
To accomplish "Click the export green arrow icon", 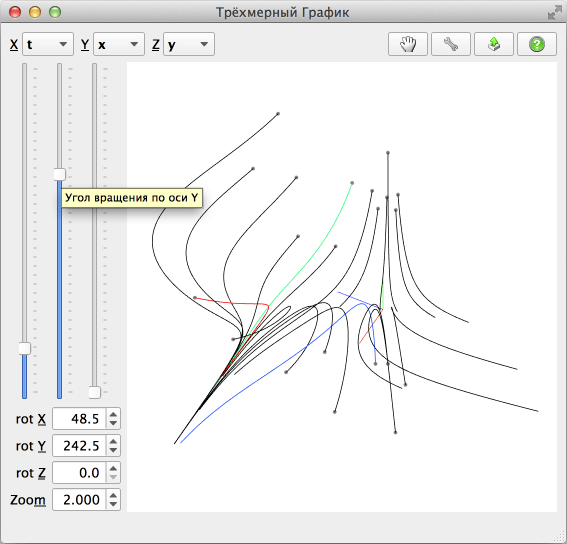I will click(494, 44).
